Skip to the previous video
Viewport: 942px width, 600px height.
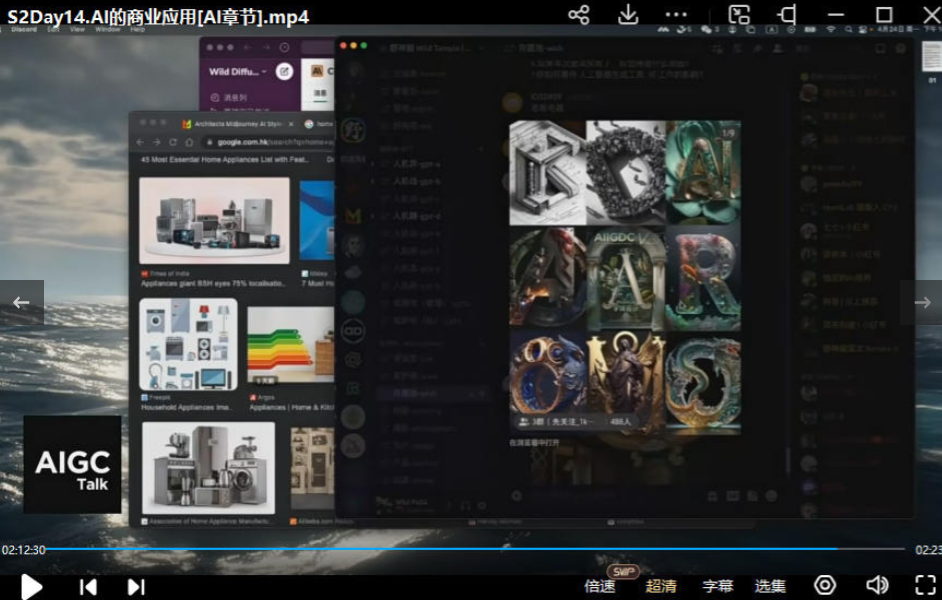click(x=88, y=587)
